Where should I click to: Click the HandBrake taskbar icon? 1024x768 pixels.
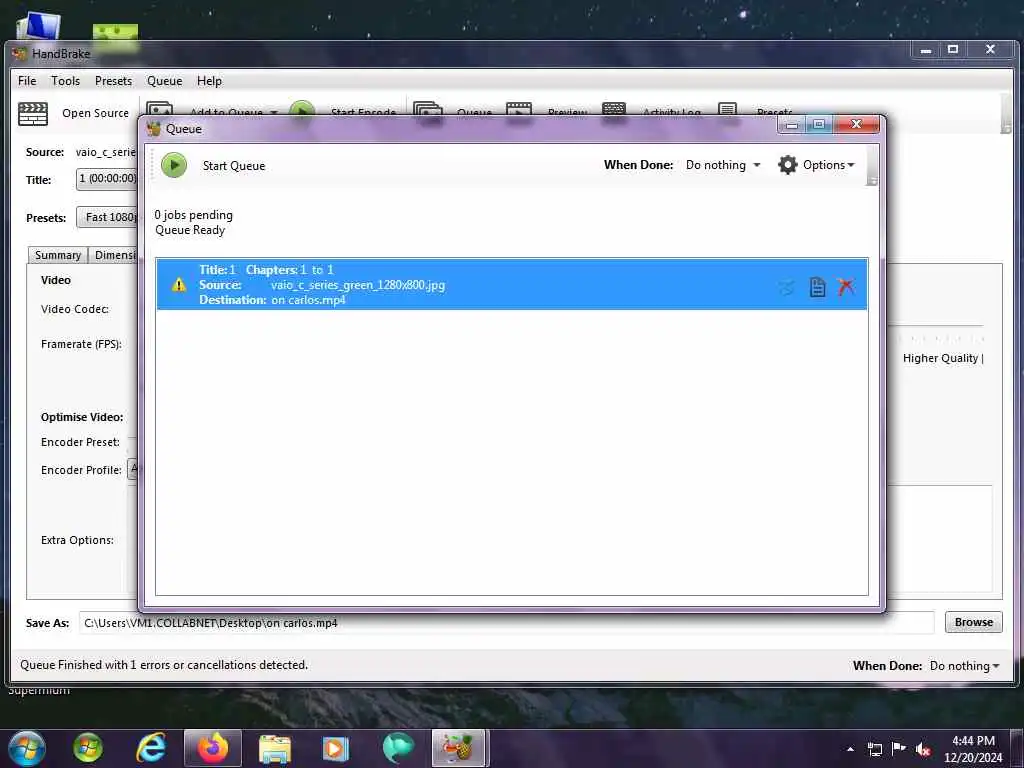point(458,748)
